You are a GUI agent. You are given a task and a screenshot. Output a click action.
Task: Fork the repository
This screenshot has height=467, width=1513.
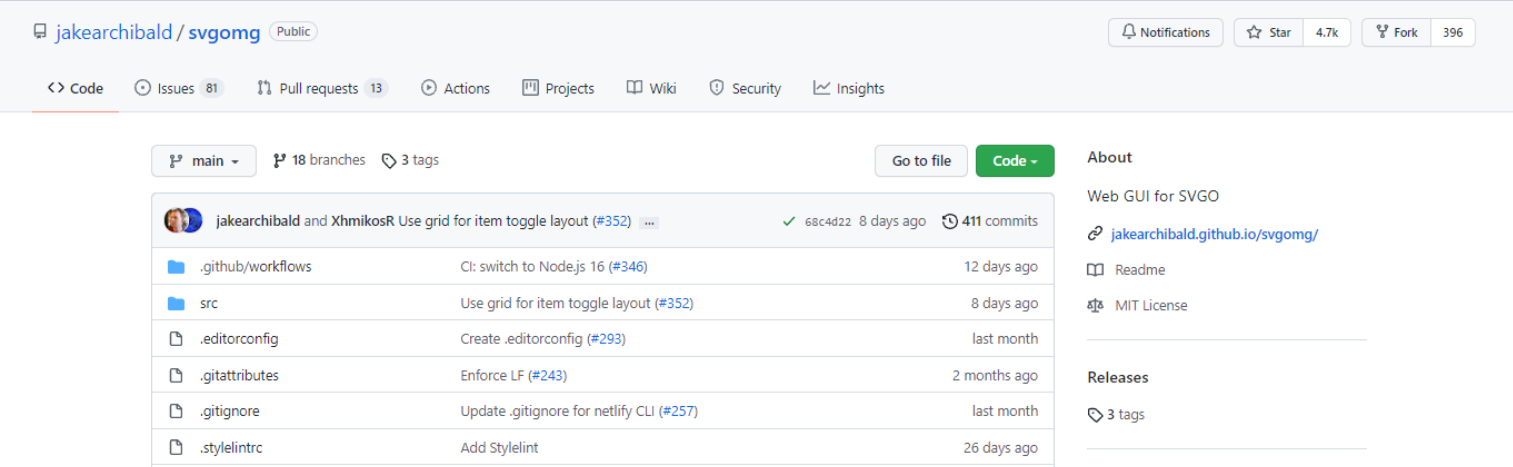click(1396, 32)
